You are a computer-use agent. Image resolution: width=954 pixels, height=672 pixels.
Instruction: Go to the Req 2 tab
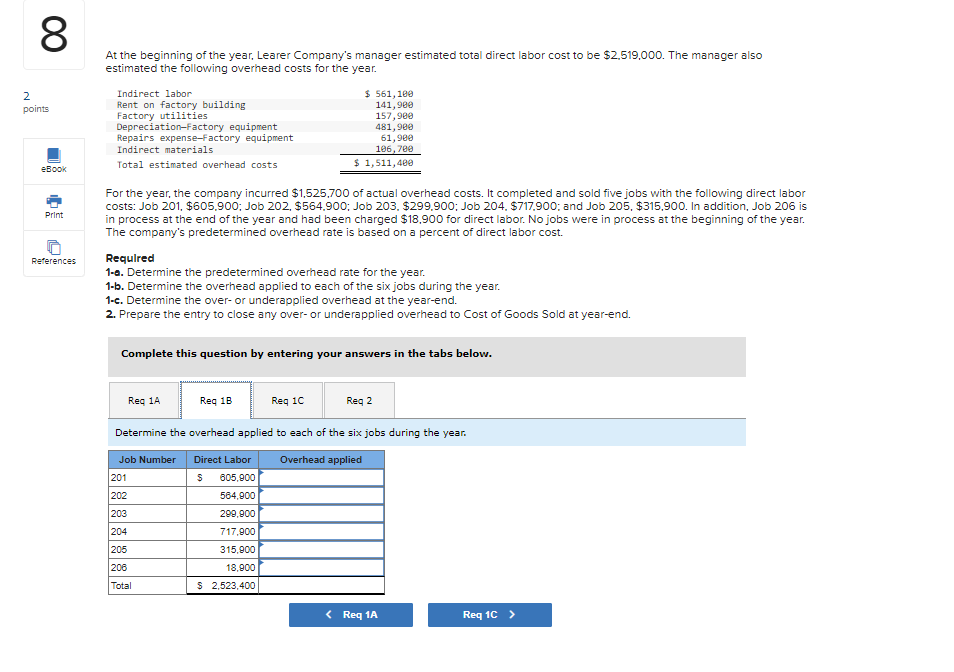point(359,400)
